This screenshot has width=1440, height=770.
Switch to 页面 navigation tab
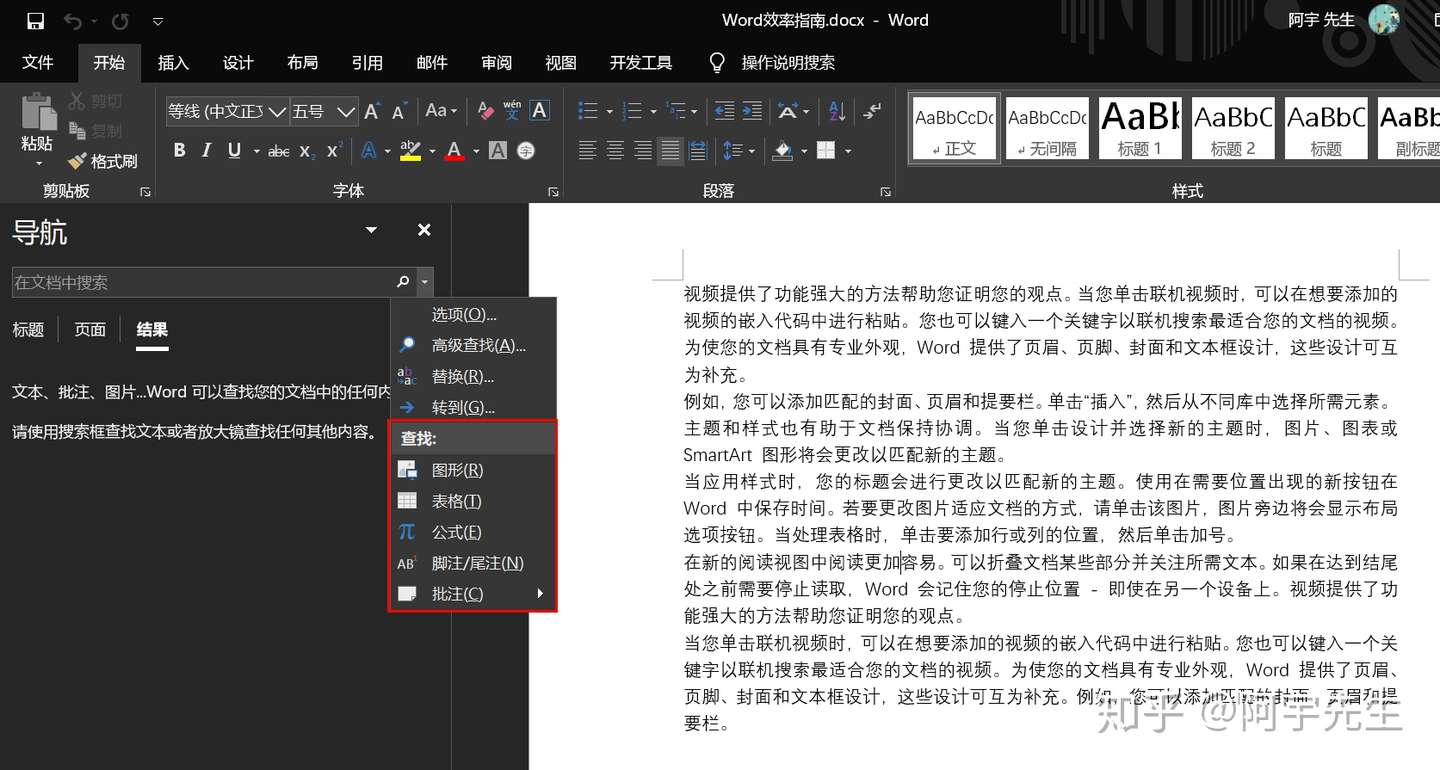pos(90,329)
